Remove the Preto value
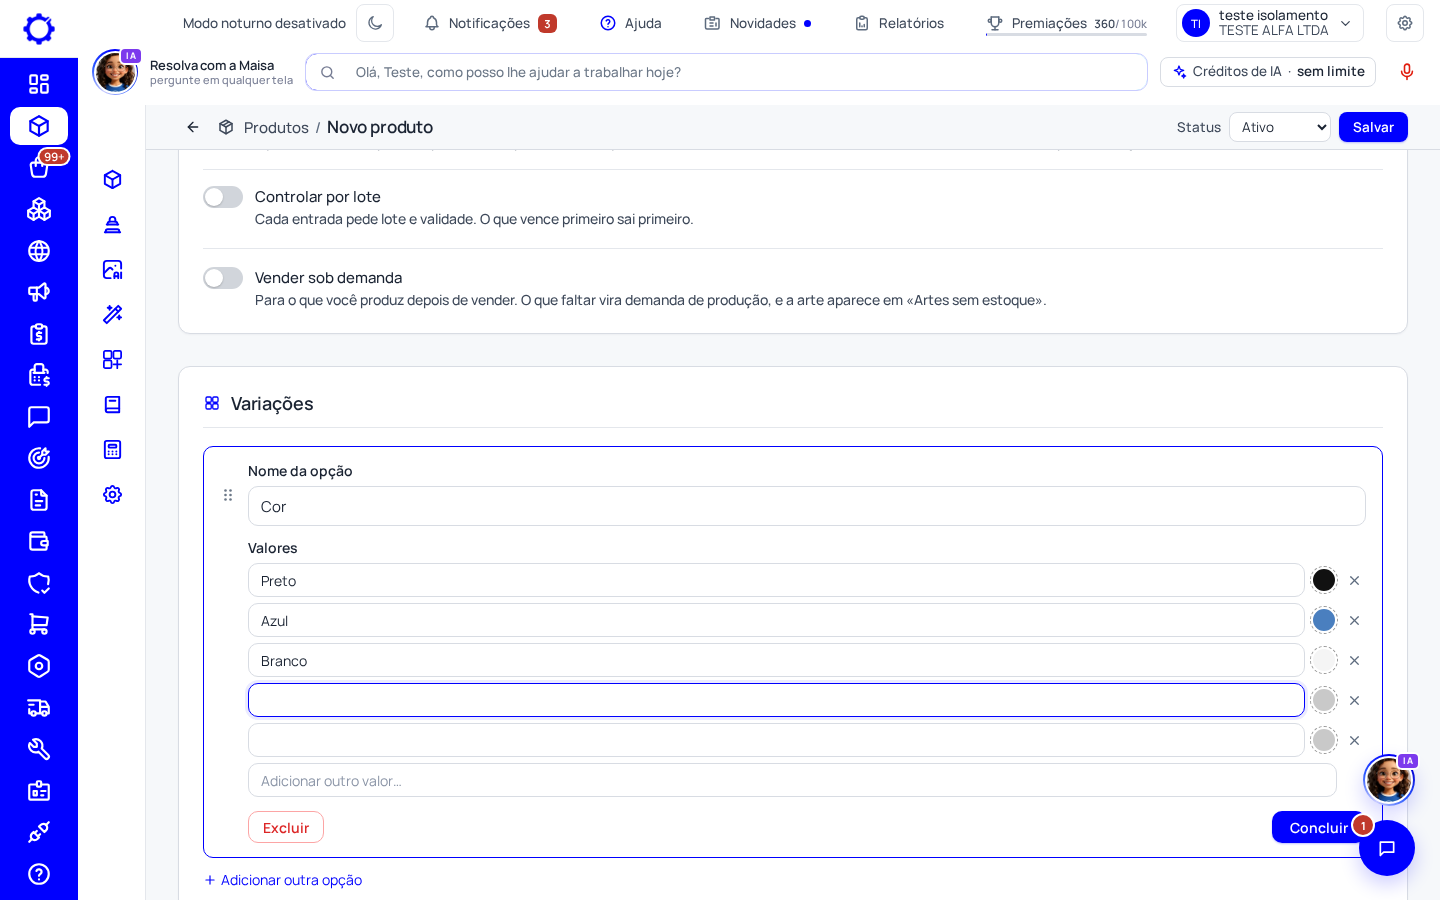 (x=1354, y=580)
